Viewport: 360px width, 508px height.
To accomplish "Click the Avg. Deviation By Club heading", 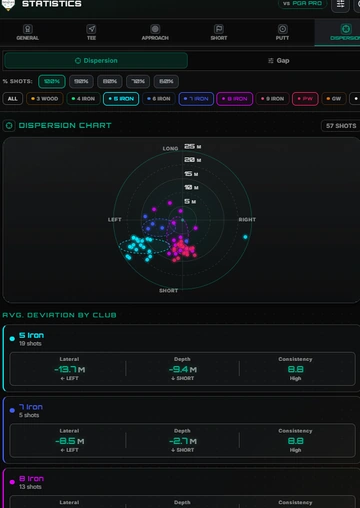I will point(59,315).
